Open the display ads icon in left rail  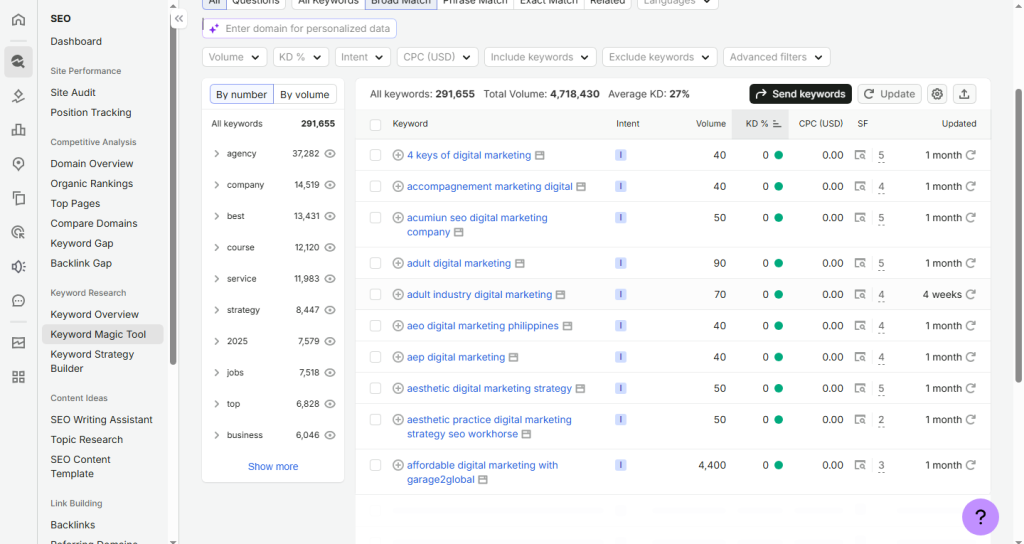click(x=18, y=232)
